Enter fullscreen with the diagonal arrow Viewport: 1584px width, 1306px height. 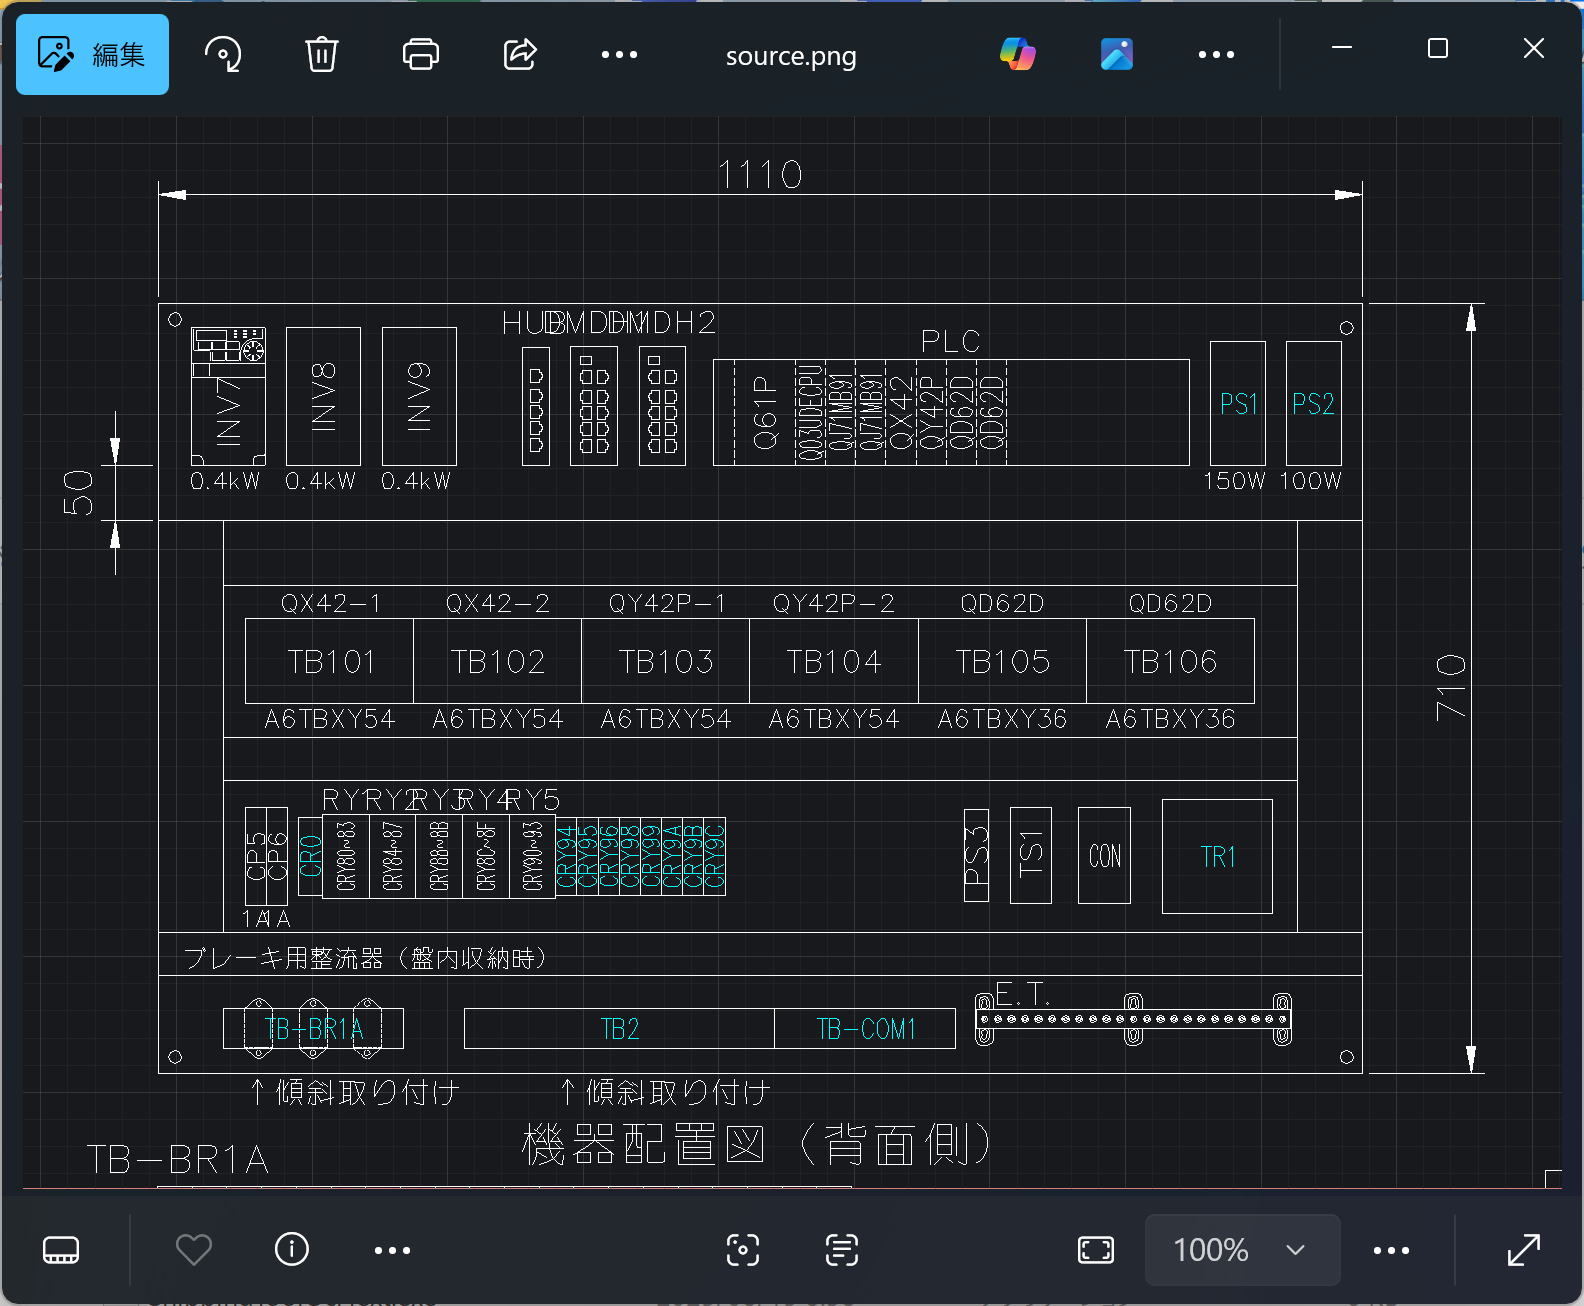(x=1523, y=1250)
